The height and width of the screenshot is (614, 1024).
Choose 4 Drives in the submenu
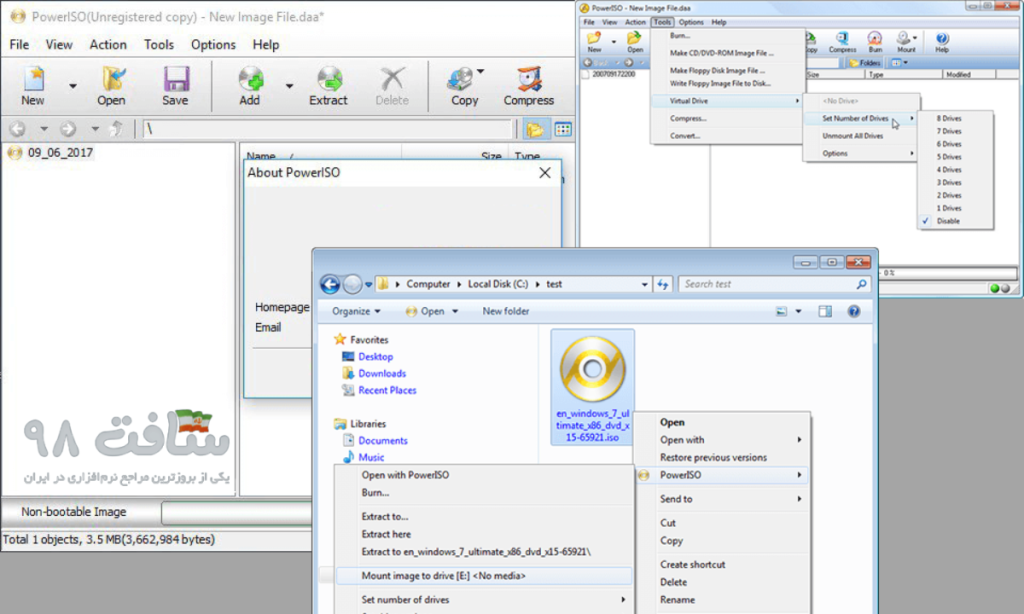point(948,170)
